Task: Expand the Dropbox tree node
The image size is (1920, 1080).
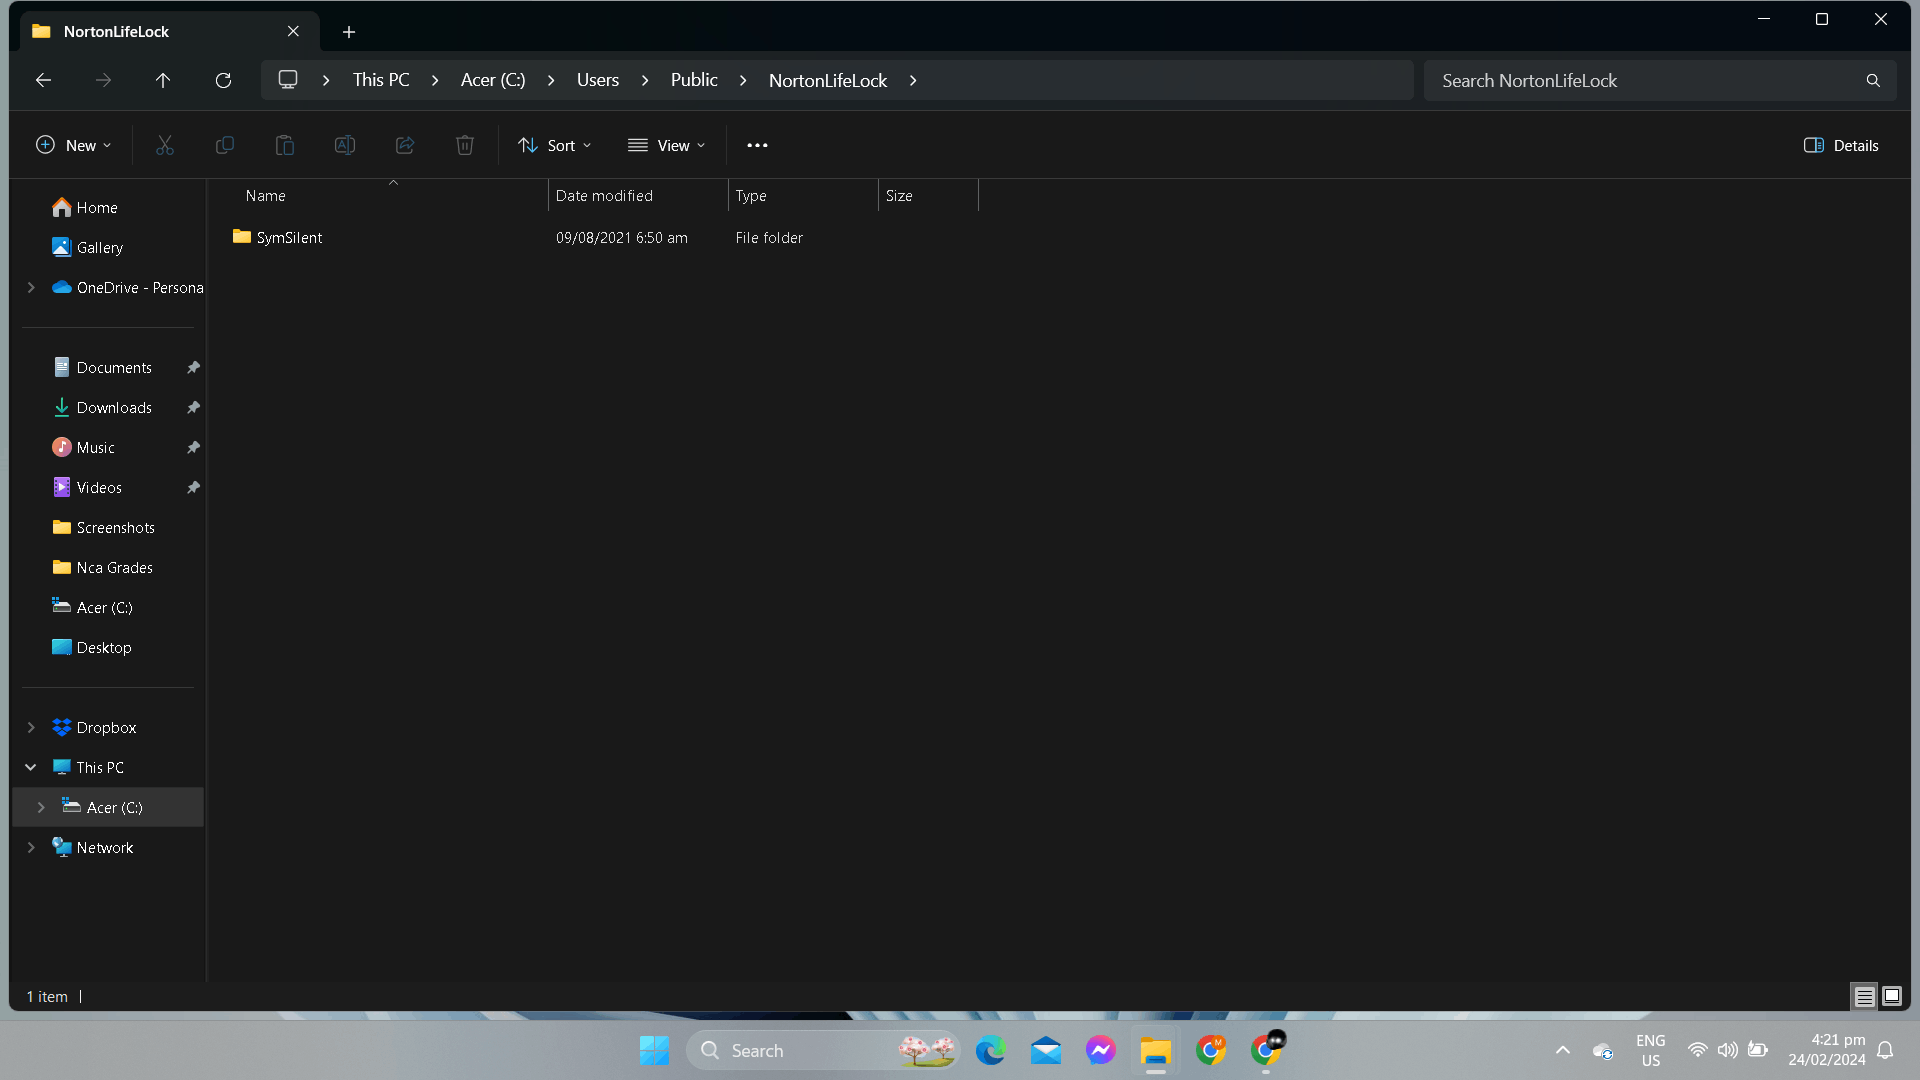Action: click(31, 727)
